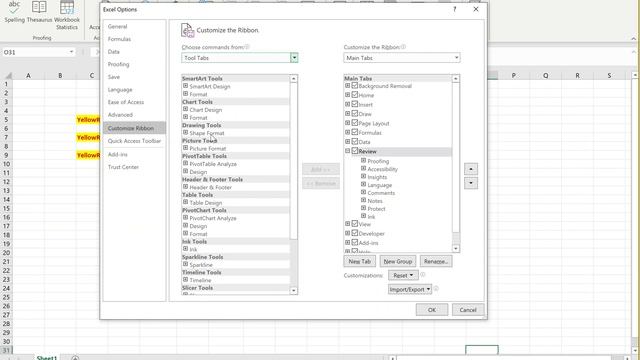This screenshot has height=360, width=640.
Task: Confirm with the OK button
Action: [x=432, y=310]
